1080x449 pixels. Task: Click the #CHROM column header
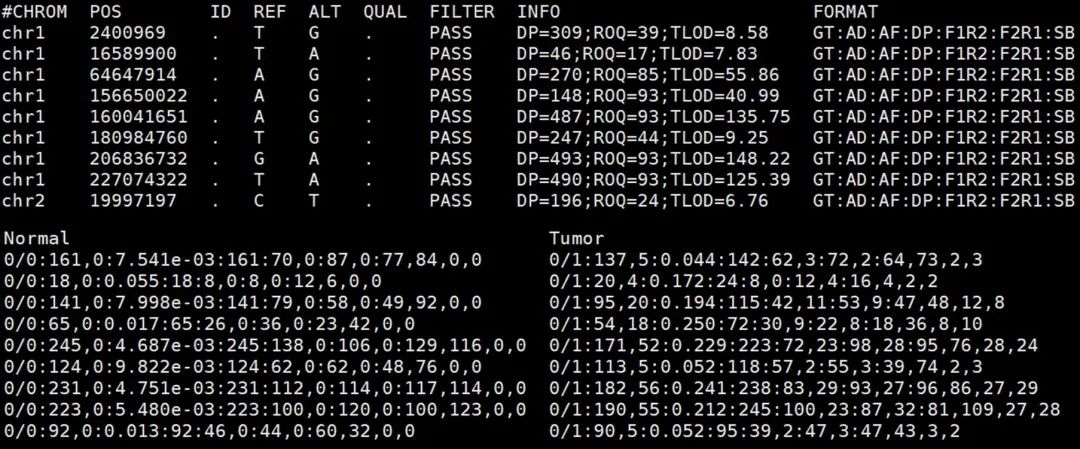point(34,12)
